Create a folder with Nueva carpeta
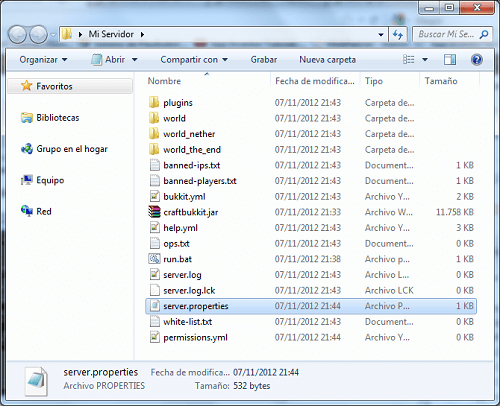Screen dimensions: 500x406 click(327, 60)
